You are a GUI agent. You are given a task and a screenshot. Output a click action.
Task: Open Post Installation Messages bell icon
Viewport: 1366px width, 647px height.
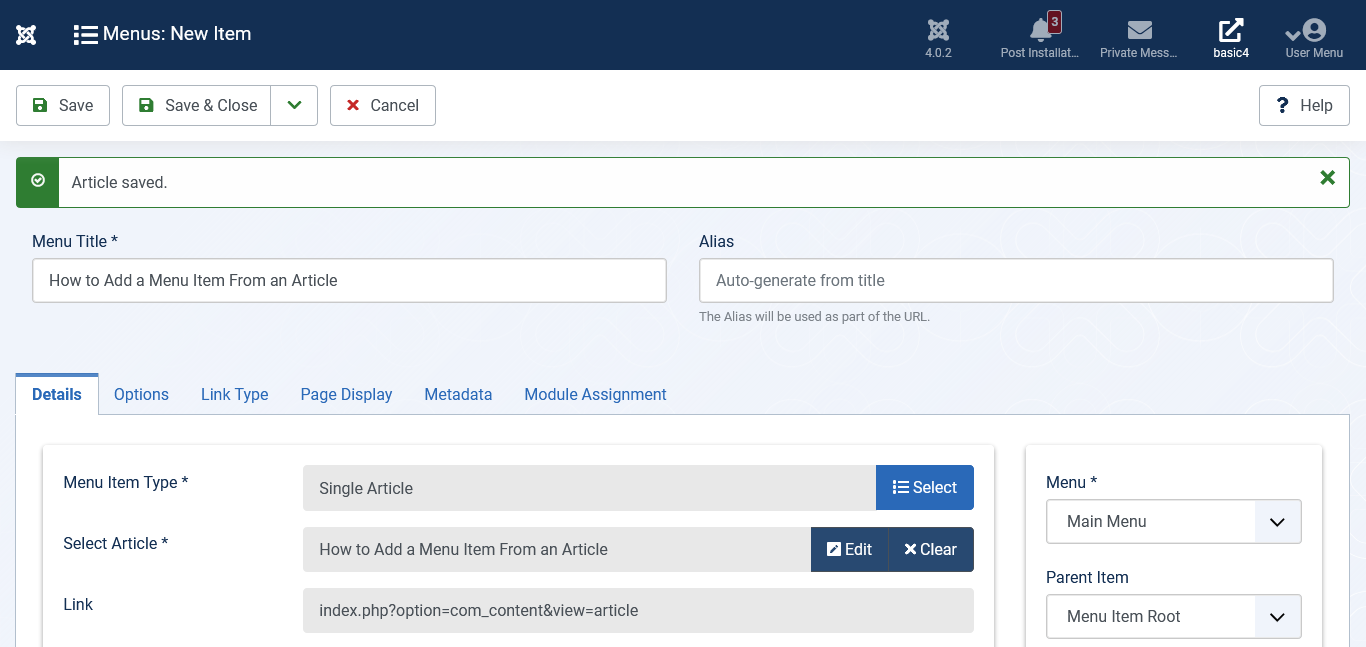(x=1040, y=31)
